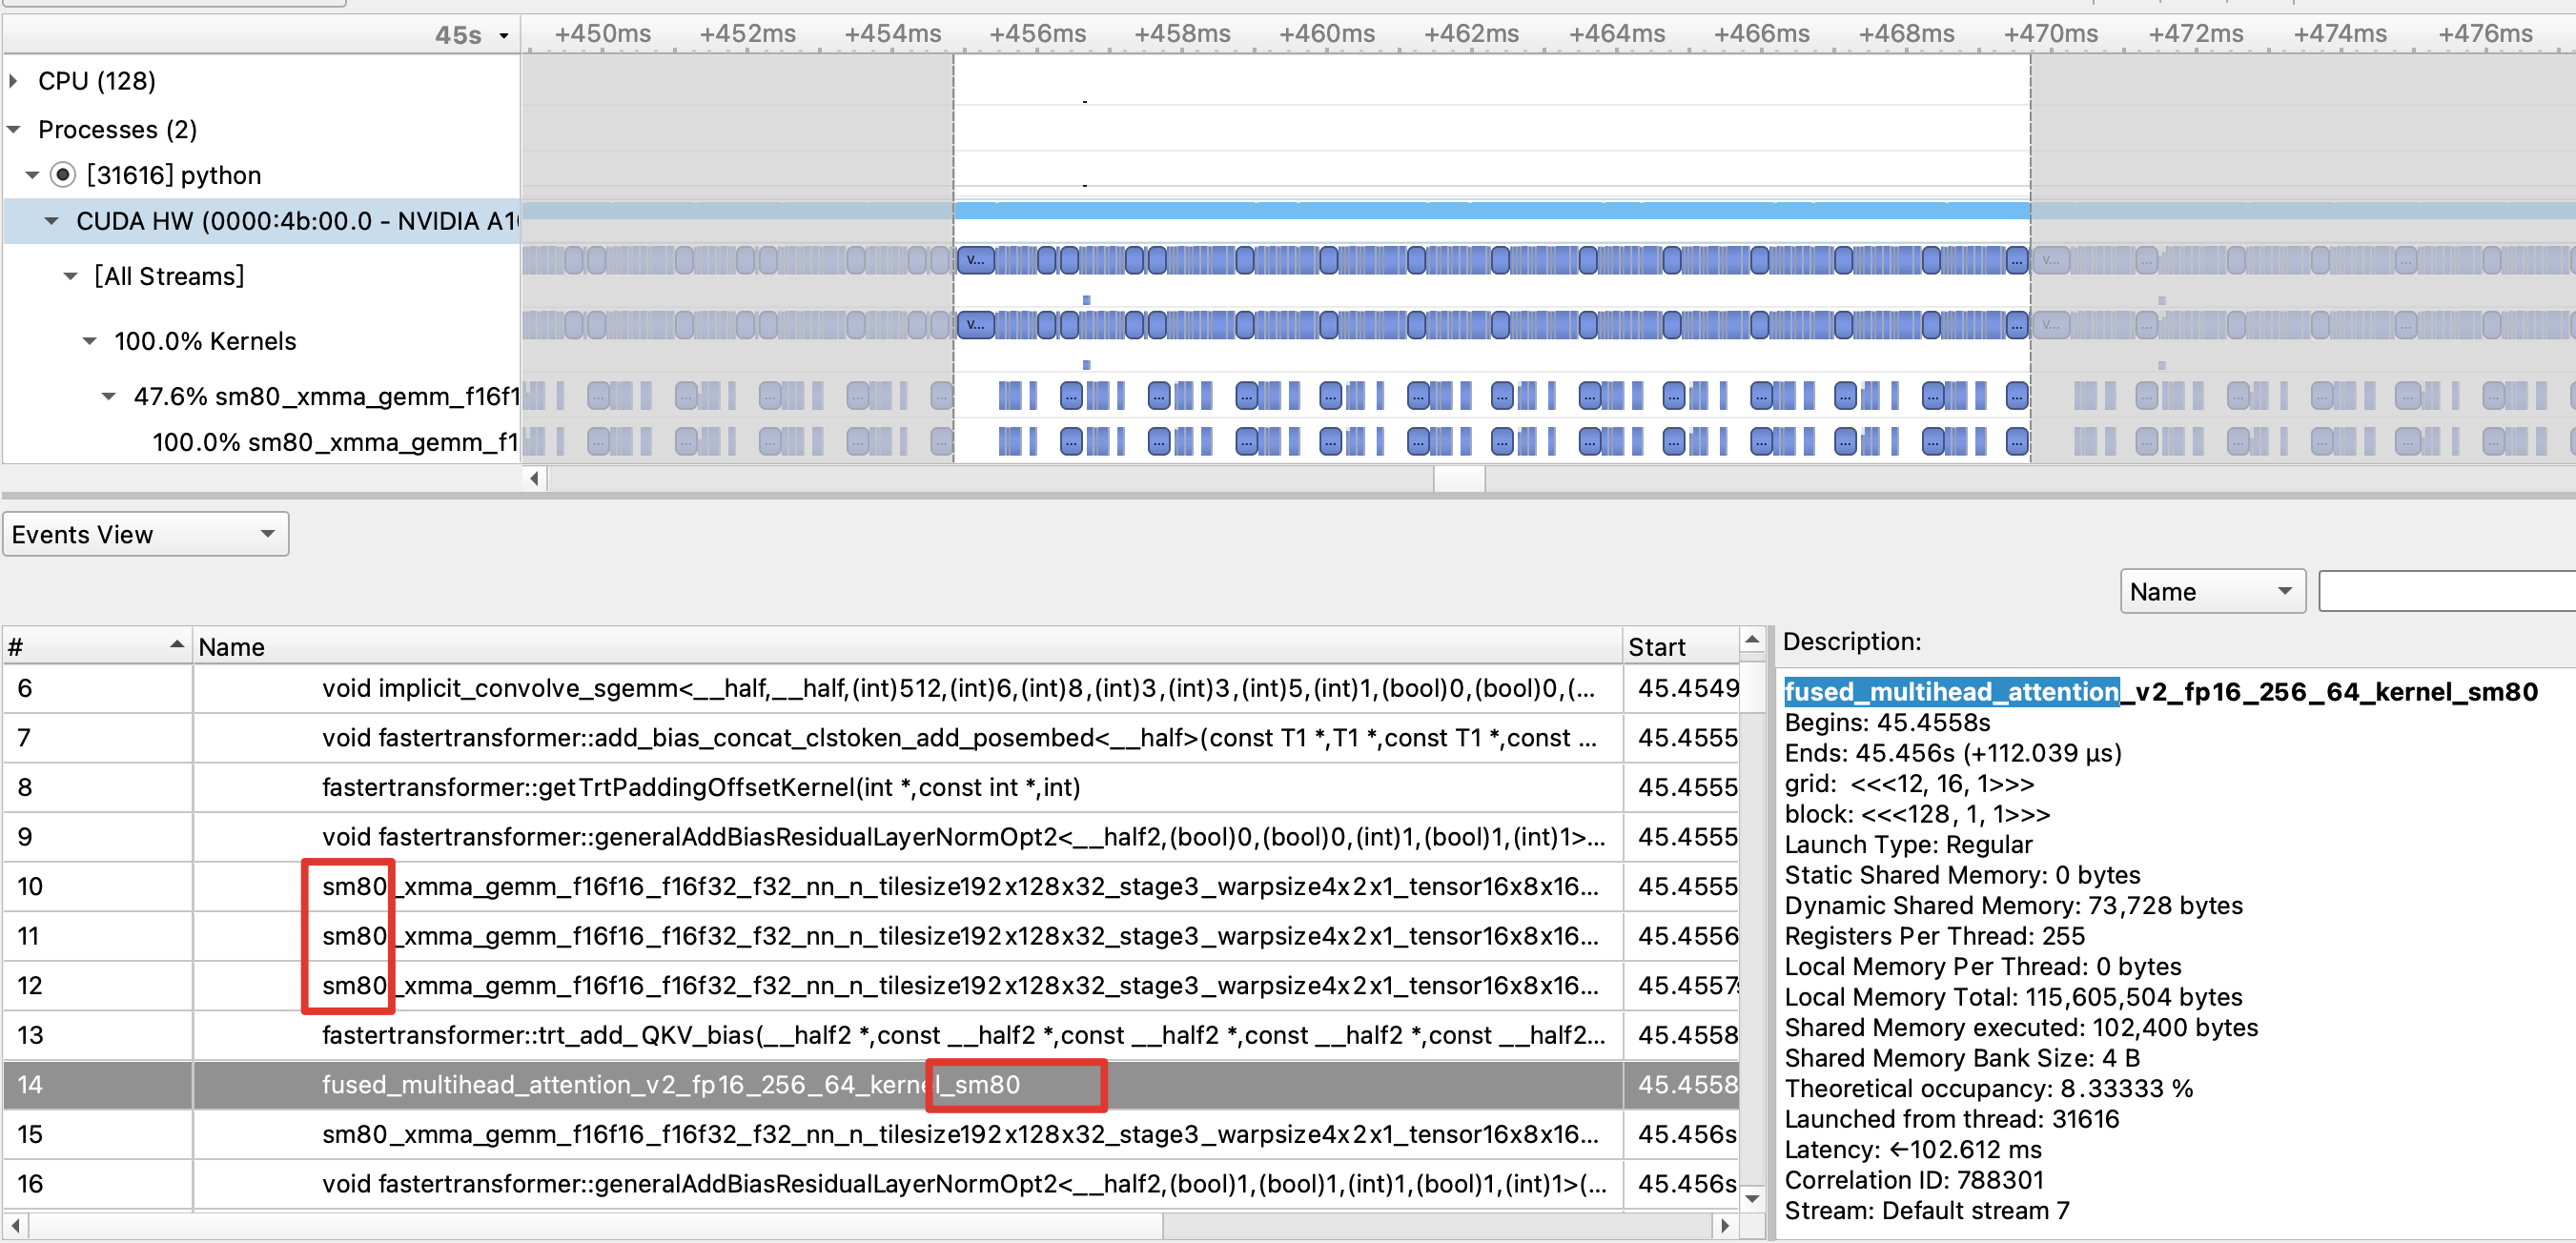Collapse the [31616] python process row
The height and width of the screenshot is (1243, 2576).
32,176
